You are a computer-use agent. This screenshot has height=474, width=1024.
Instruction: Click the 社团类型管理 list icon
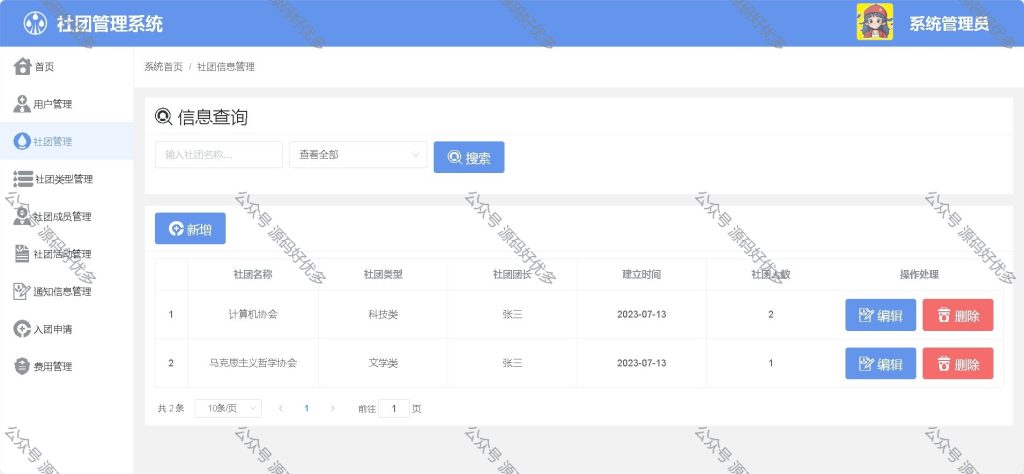pyautogui.click(x=23, y=179)
